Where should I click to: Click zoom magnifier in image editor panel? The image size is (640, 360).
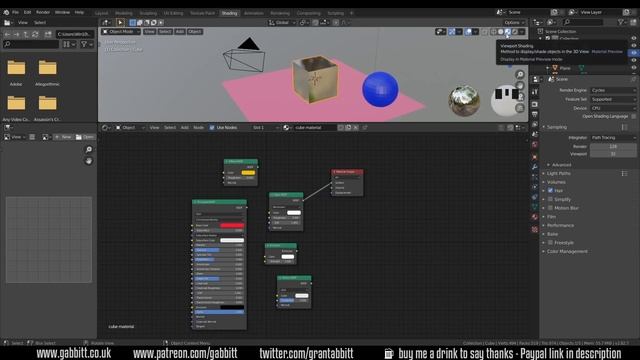coord(89,149)
